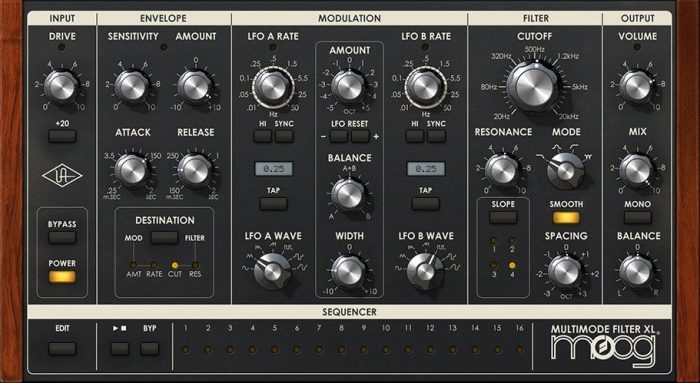
Task: Click the LFO A rate display field
Action: 274,169
